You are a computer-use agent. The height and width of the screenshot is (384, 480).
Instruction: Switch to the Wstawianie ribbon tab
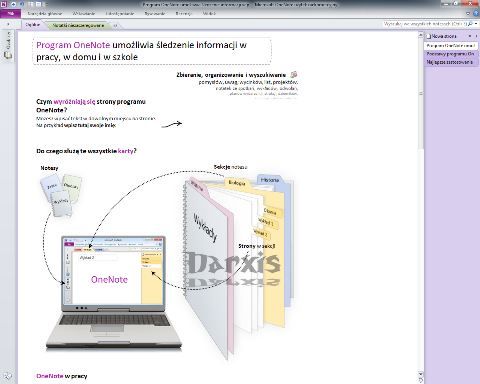(84, 14)
